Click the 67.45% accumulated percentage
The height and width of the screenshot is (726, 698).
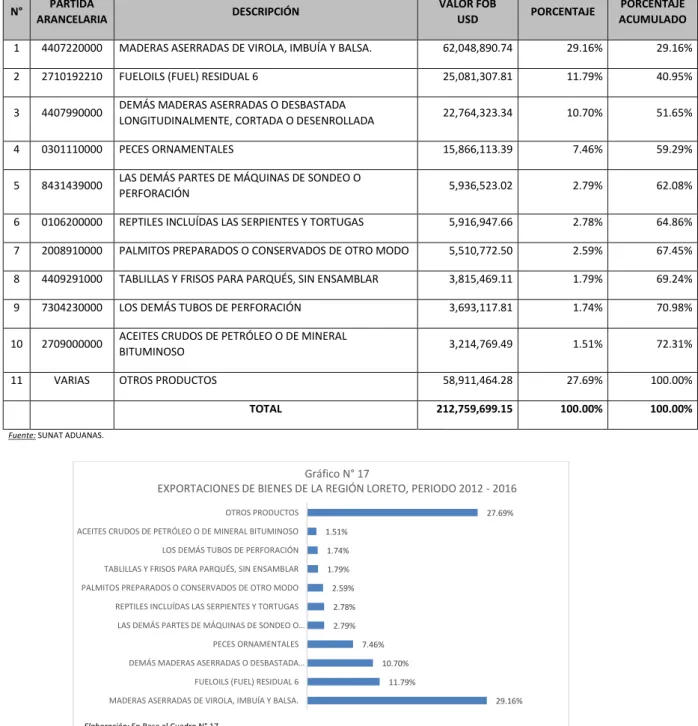[674, 251]
